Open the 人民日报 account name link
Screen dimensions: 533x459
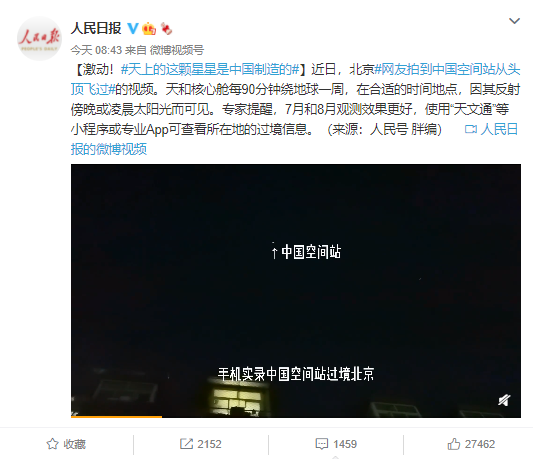pos(96,28)
